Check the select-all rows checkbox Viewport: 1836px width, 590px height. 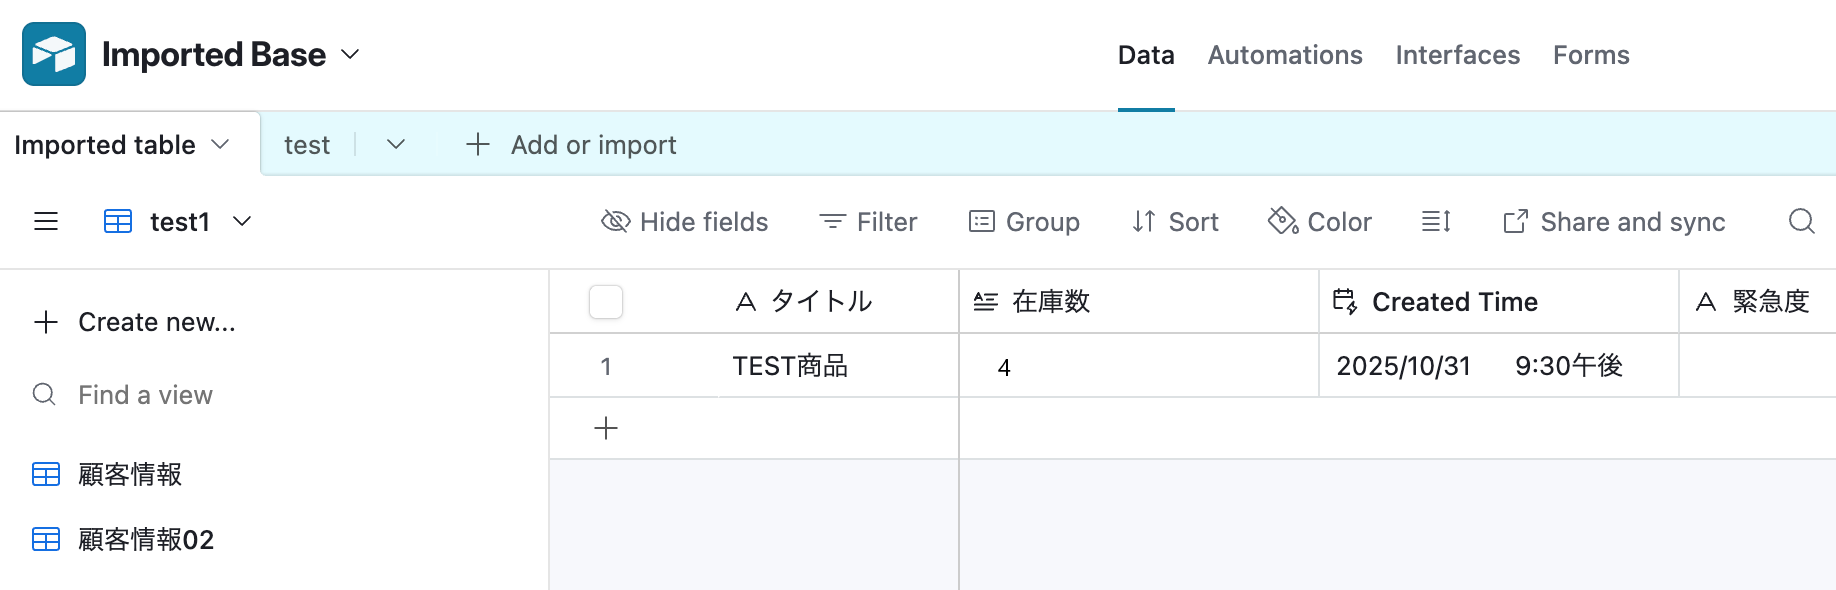click(606, 302)
